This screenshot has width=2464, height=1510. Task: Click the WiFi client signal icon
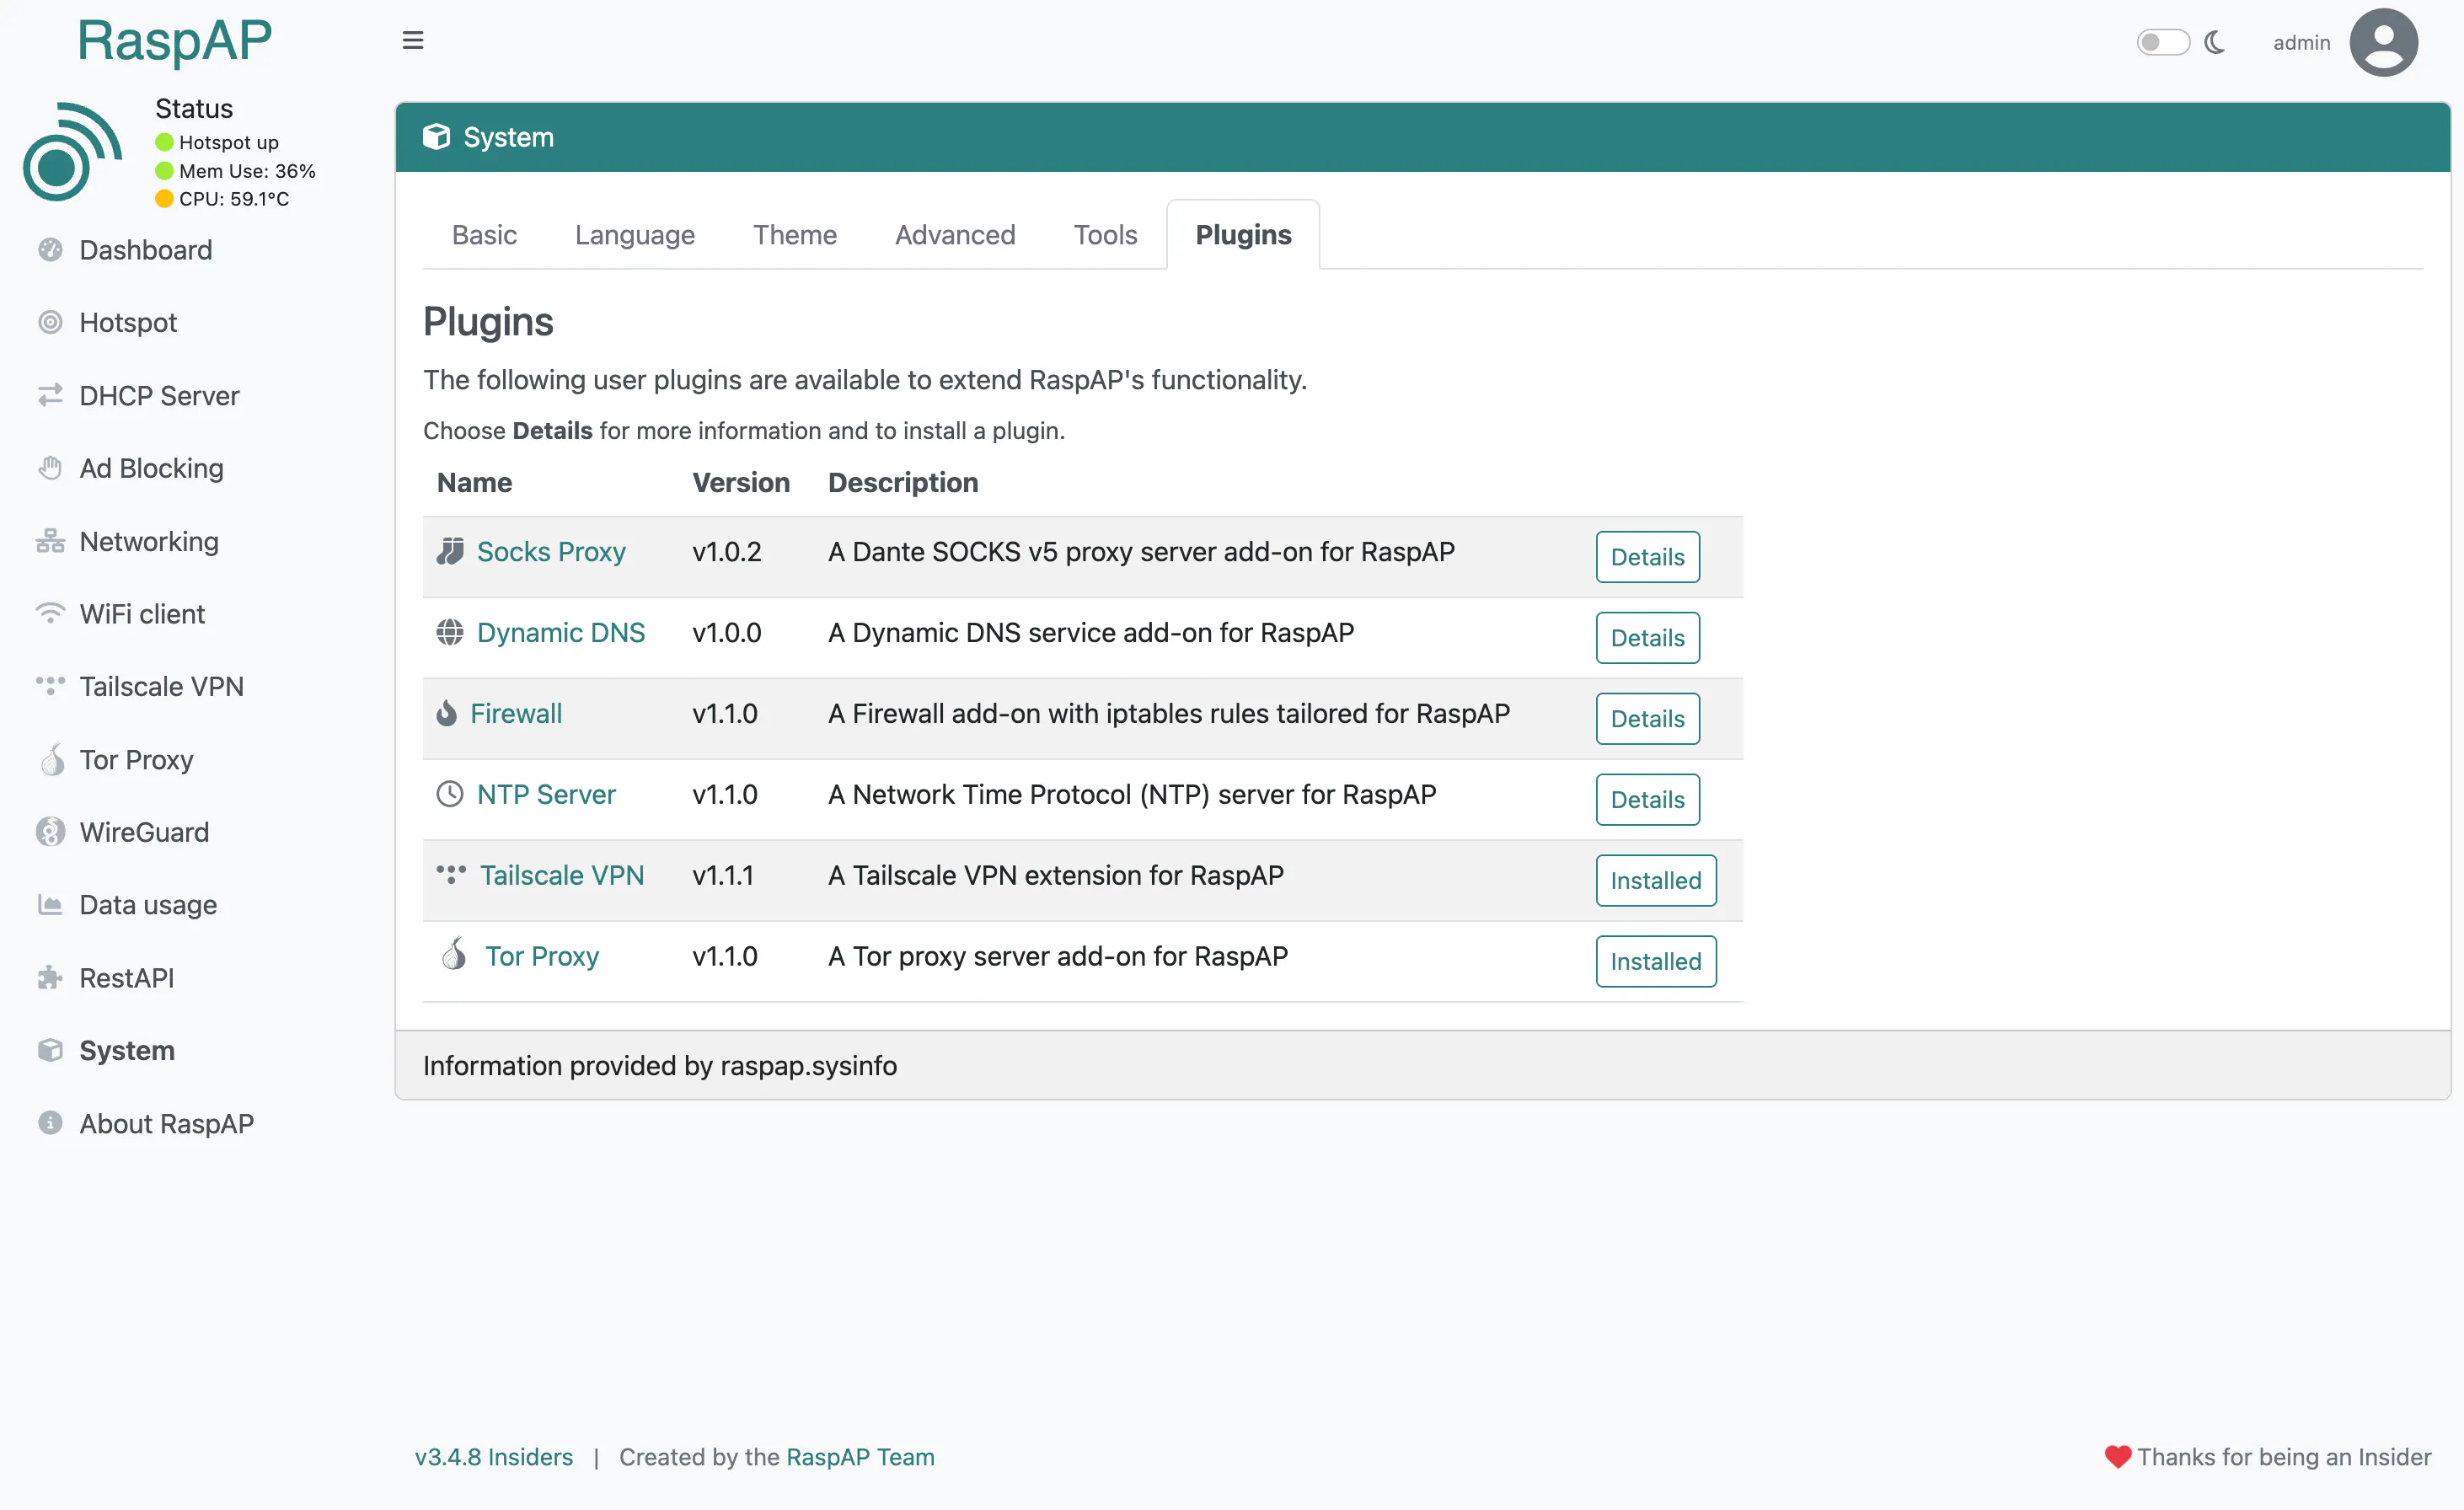point(50,613)
